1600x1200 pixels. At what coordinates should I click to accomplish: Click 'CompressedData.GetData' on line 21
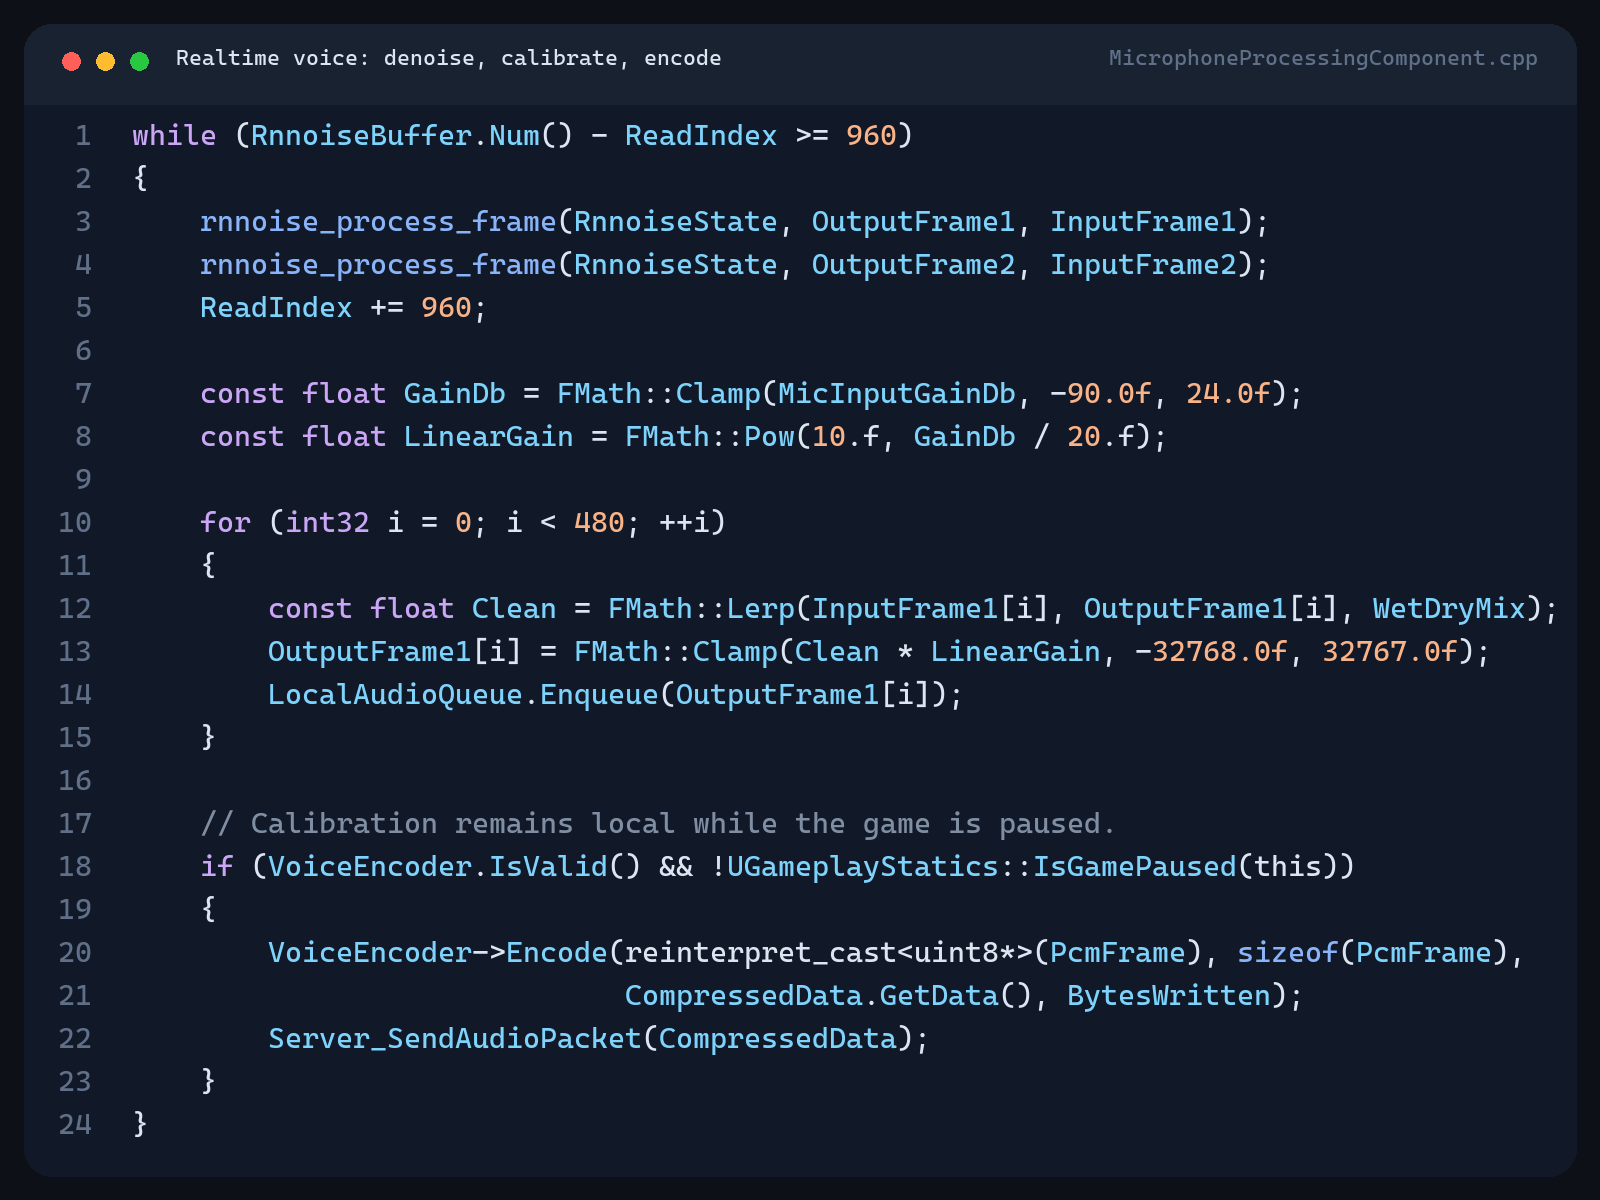(x=811, y=995)
